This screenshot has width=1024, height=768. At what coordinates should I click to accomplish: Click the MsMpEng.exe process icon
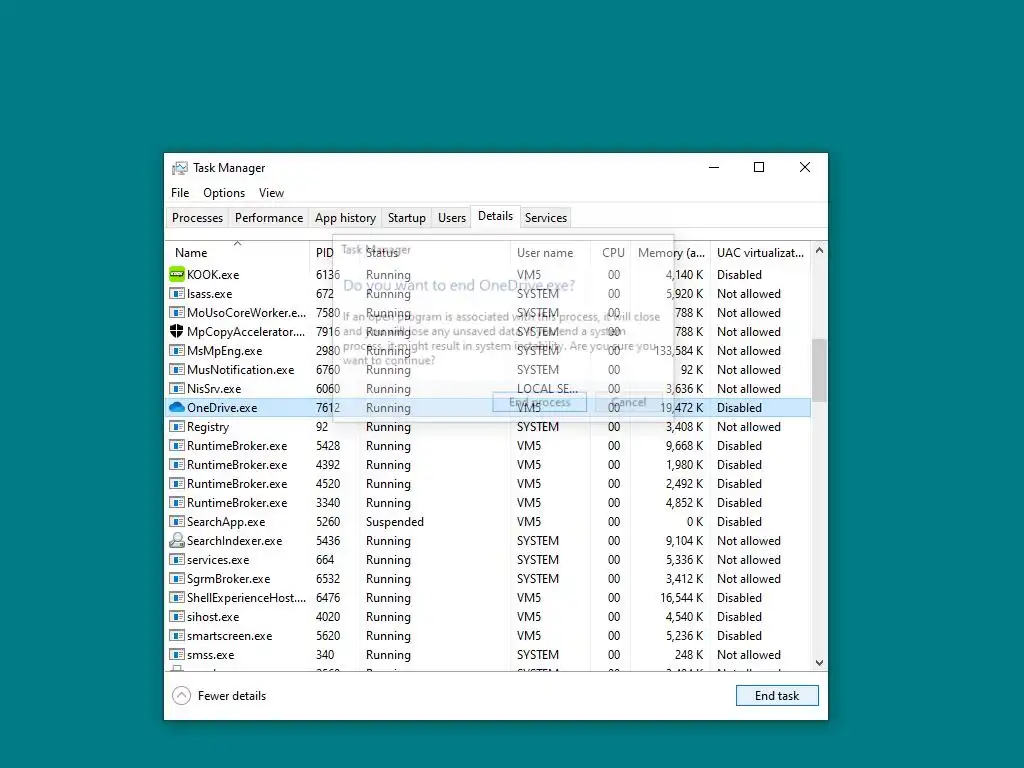click(176, 350)
